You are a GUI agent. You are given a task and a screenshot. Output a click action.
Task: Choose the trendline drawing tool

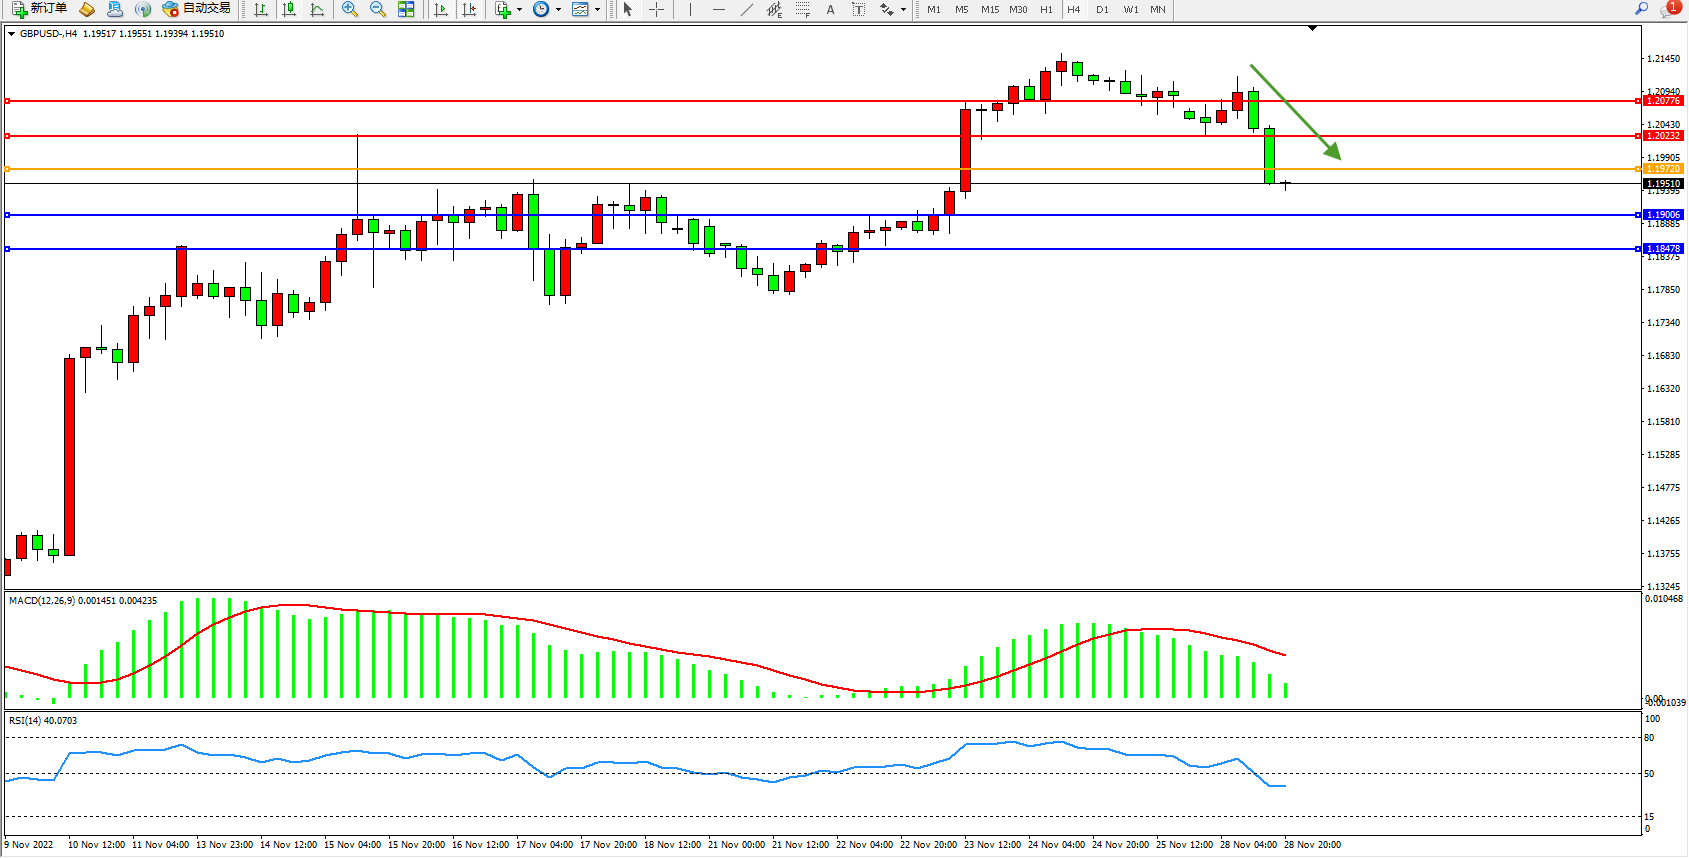[x=746, y=9]
